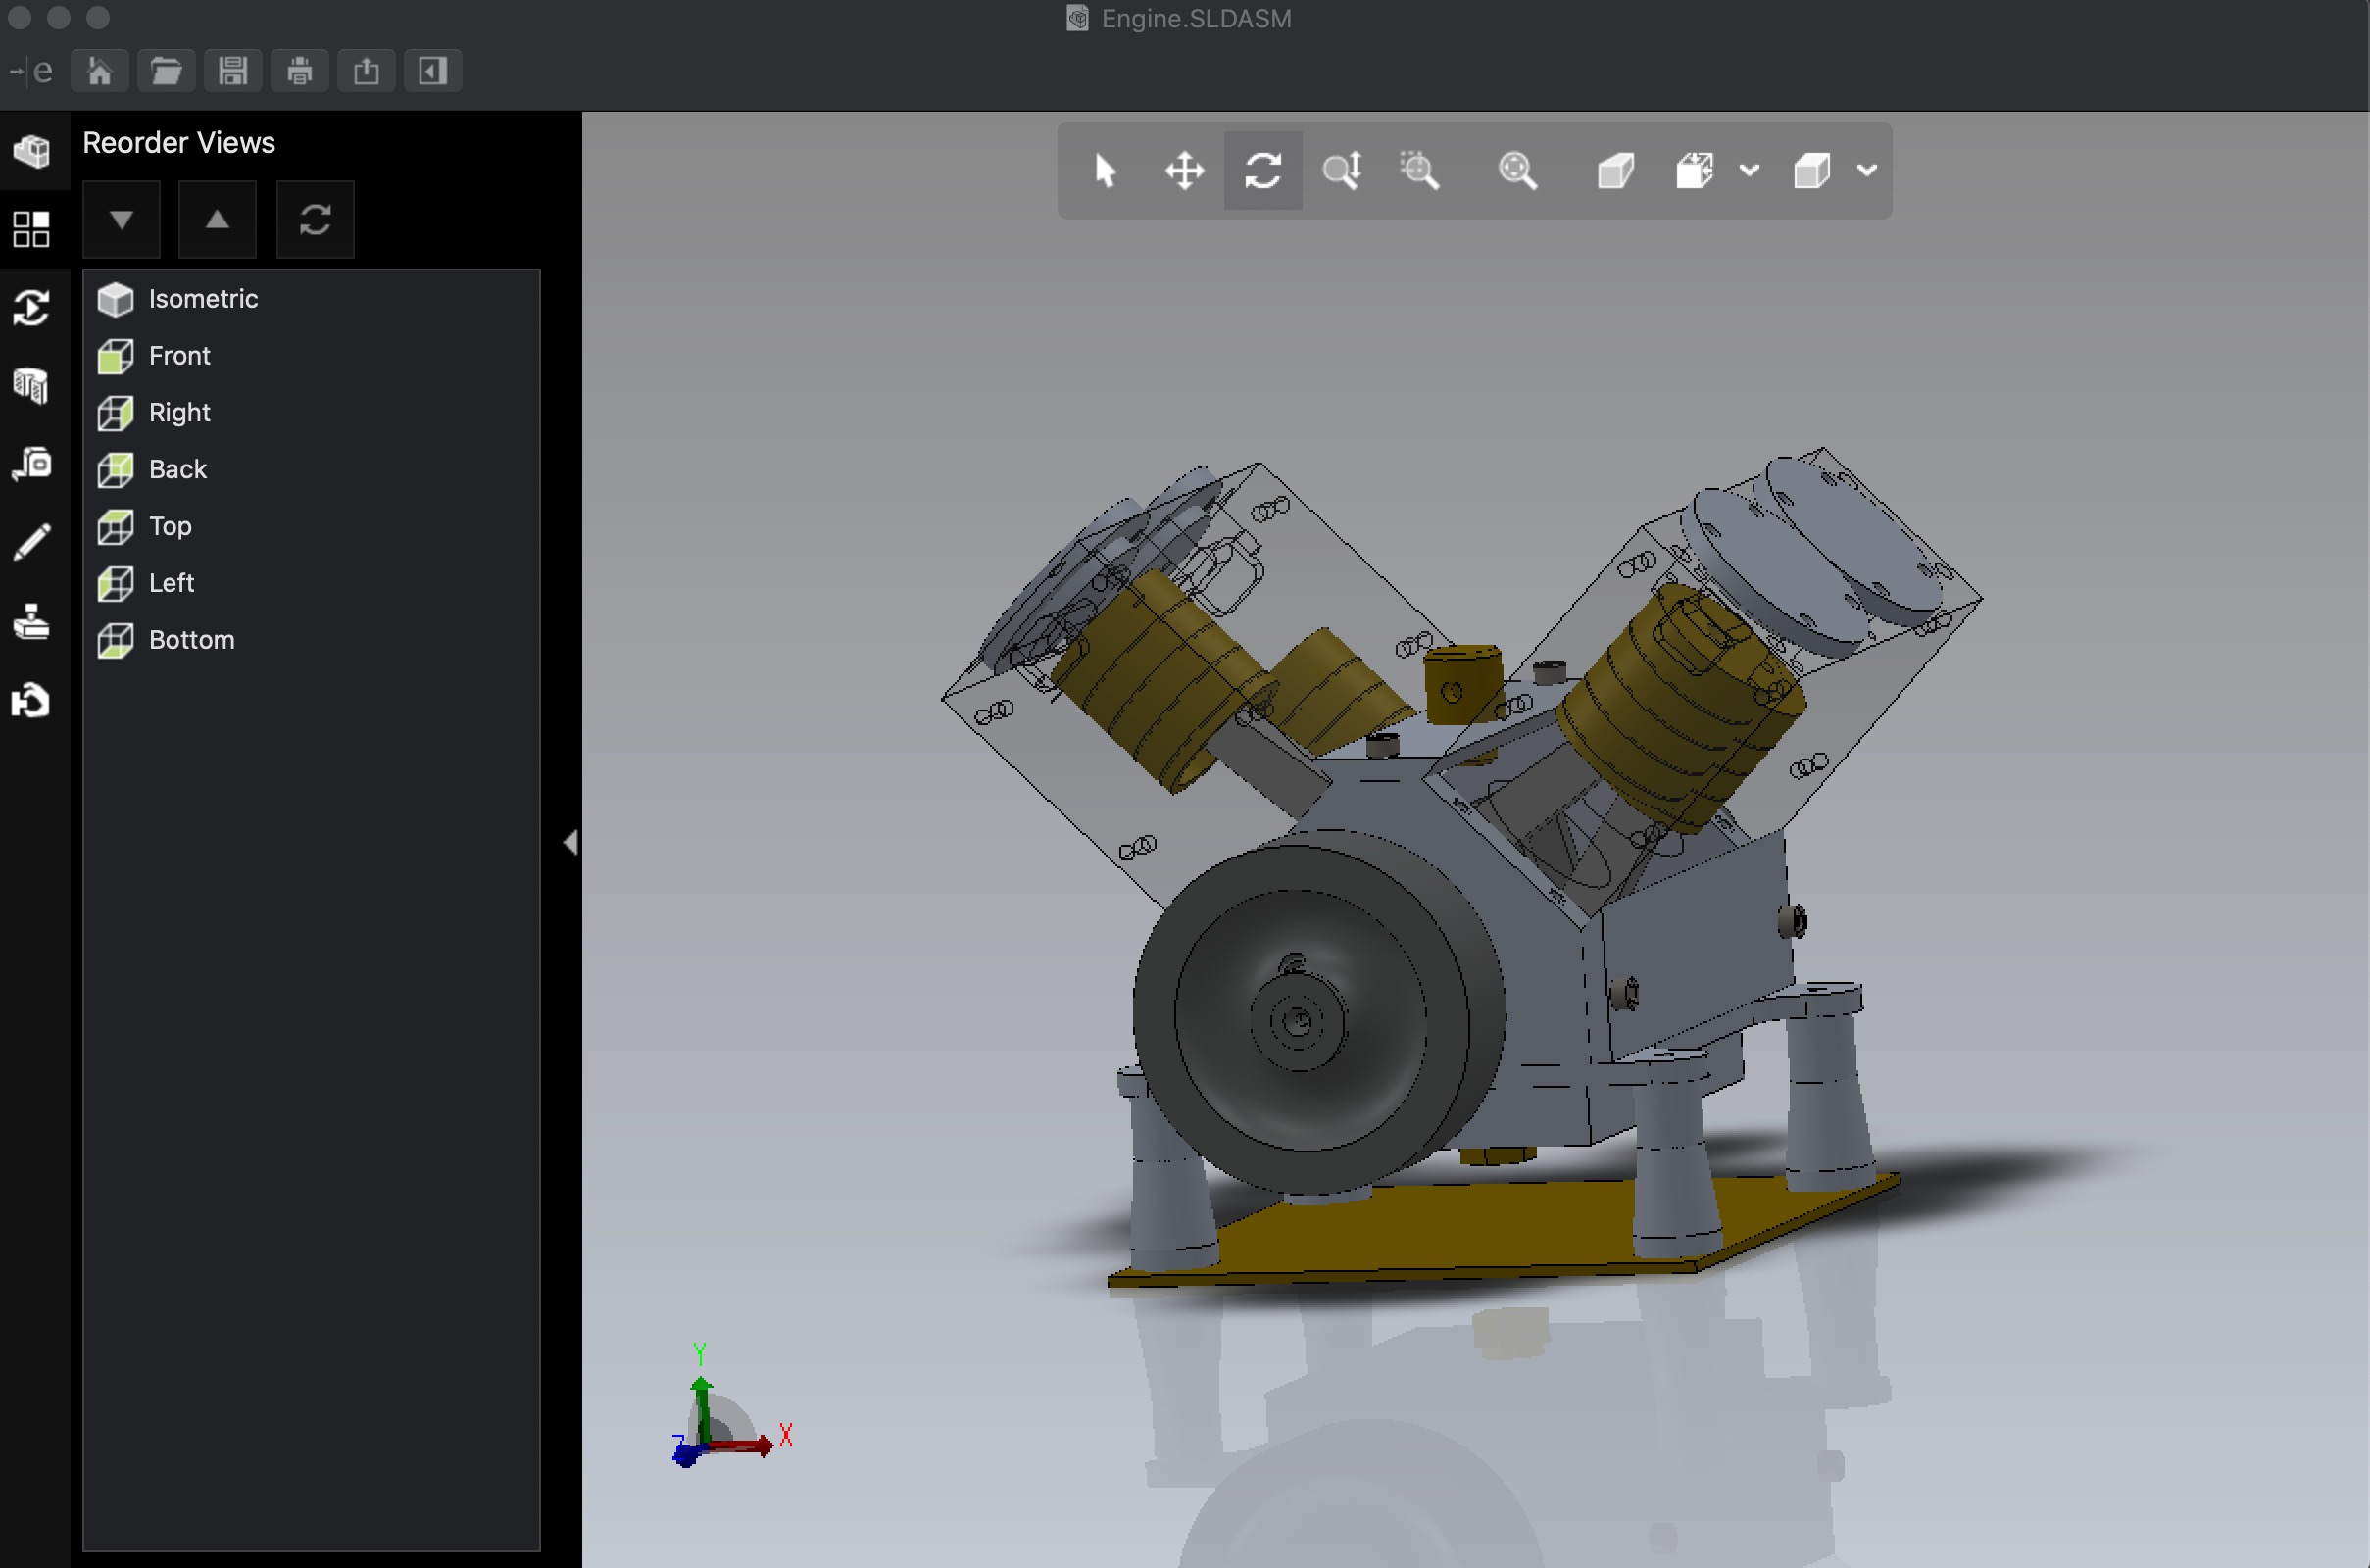Move selected view up in order
Viewport: 2370px width, 1568px height.
pos(217,220)
